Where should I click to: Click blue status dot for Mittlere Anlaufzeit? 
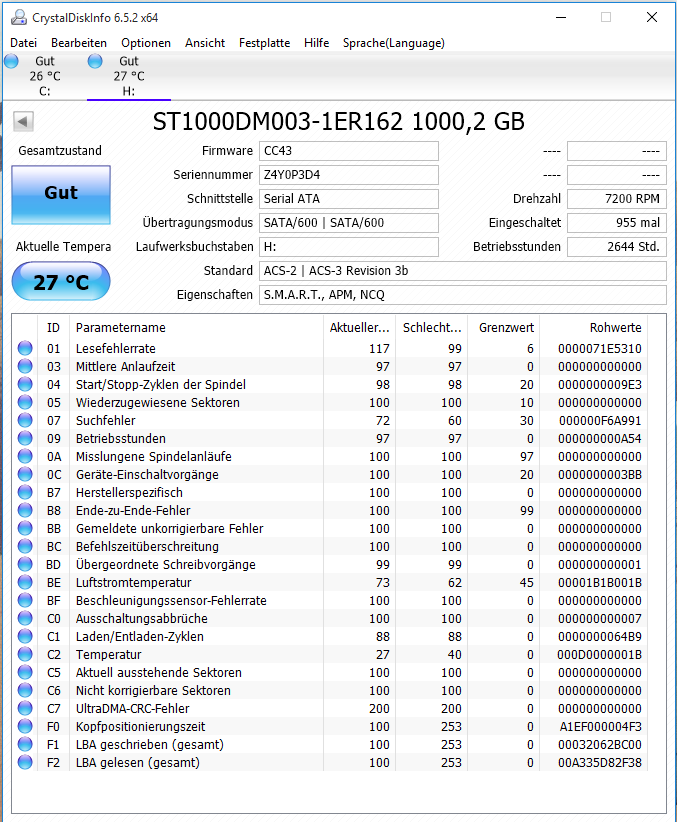25,366
